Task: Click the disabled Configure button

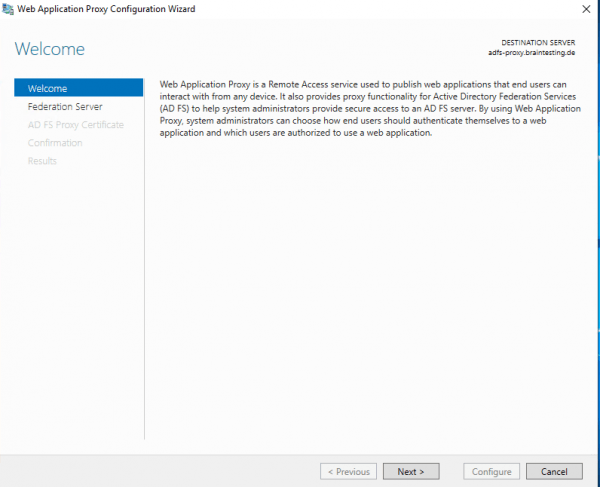Action: click(491, 471)
